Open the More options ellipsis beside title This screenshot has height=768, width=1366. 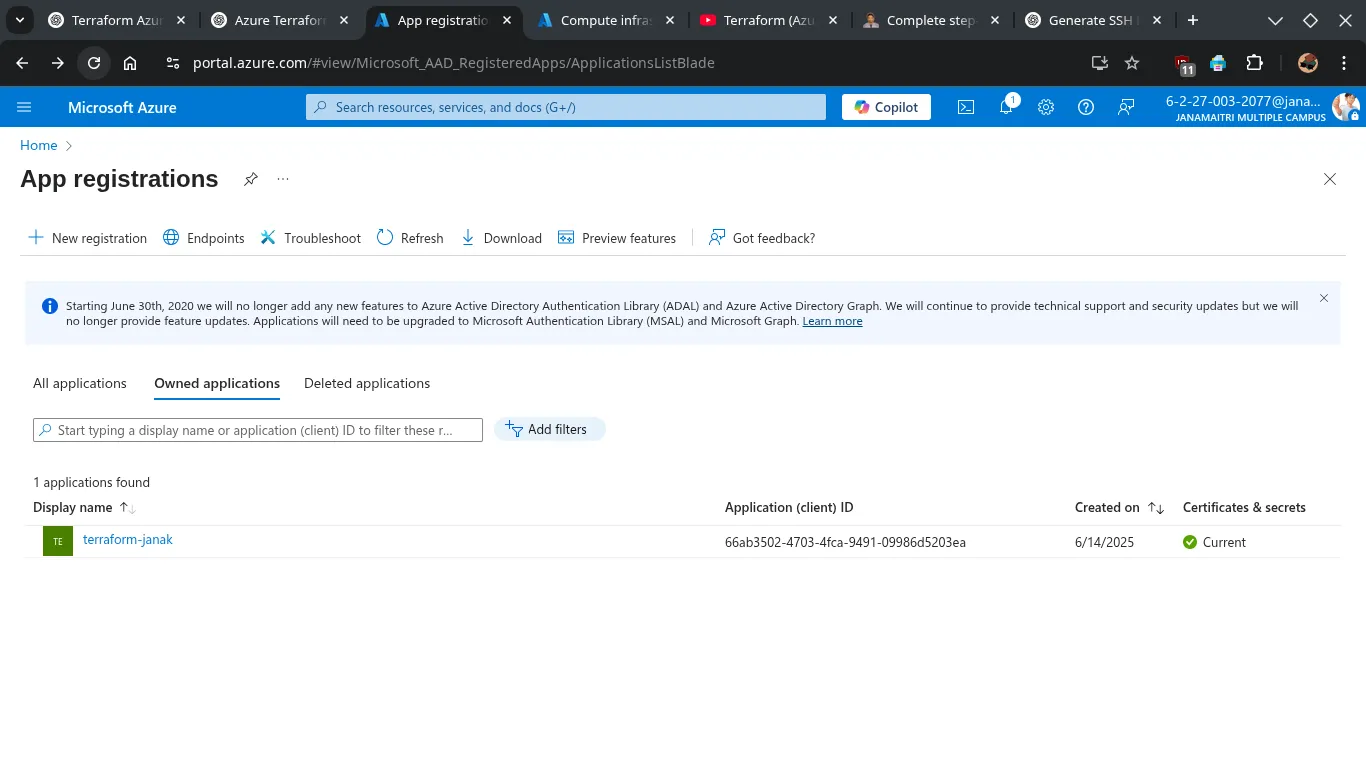[x=283, y=179]
